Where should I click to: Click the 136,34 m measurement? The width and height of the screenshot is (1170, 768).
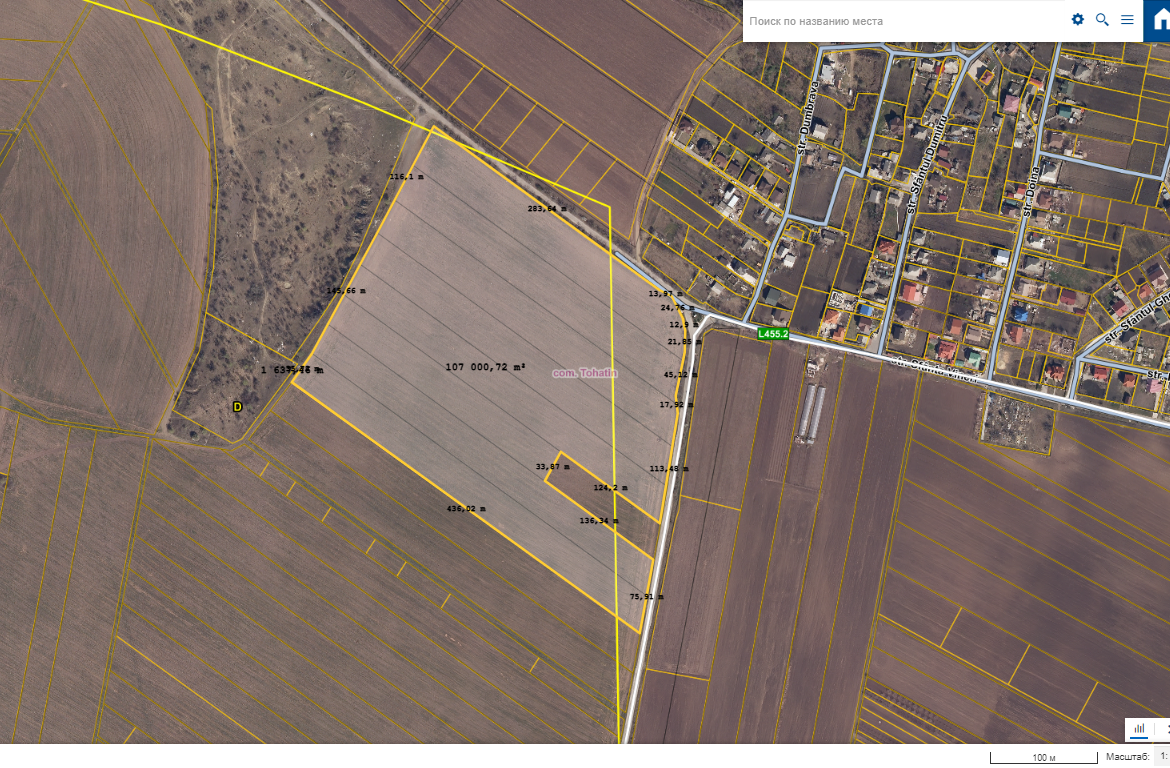coord(598,520)
